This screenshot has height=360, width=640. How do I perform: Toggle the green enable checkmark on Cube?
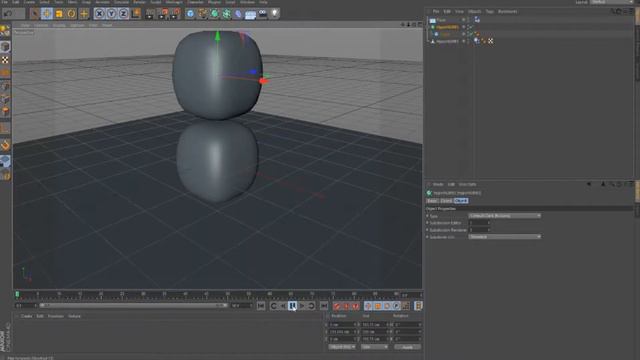click(x=470, y=34)
